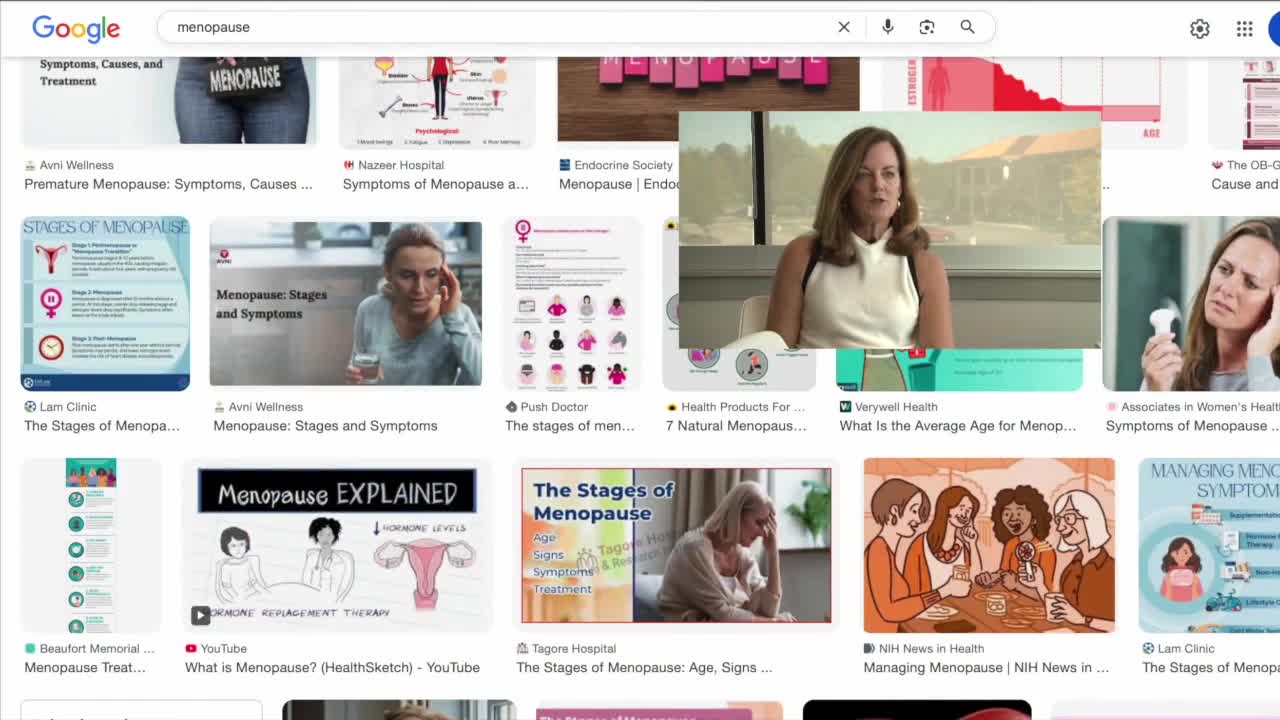The image size is (1280, 720).
Task: Click the Google logo
Action: (x=76, y=28)
